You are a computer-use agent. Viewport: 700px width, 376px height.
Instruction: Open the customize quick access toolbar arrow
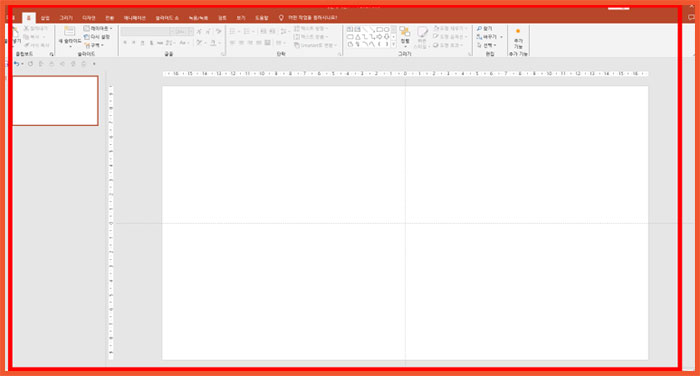tap(94, 64)
